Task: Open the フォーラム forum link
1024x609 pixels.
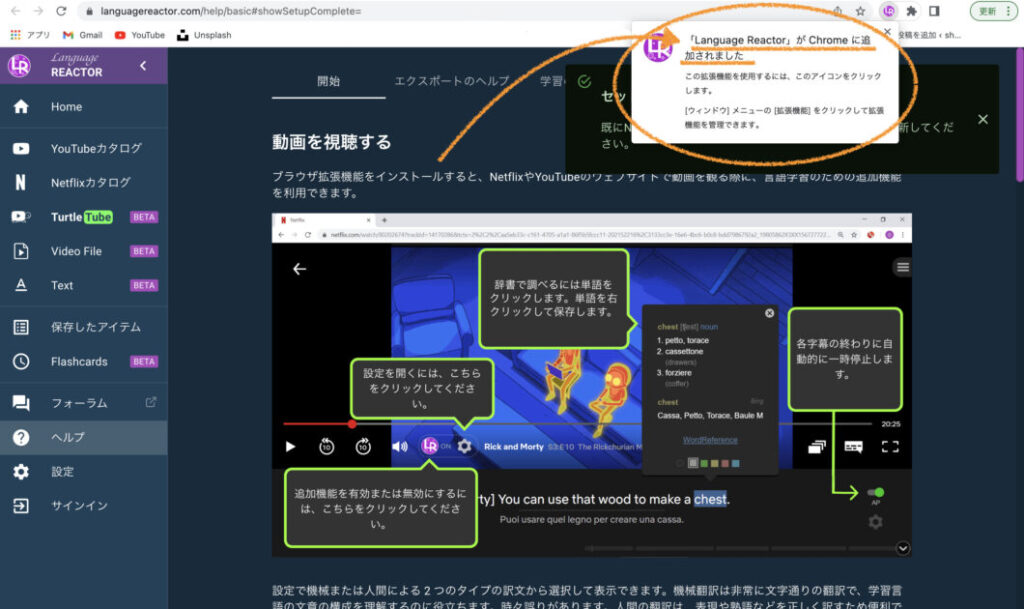Action: (x=78, y=403)
